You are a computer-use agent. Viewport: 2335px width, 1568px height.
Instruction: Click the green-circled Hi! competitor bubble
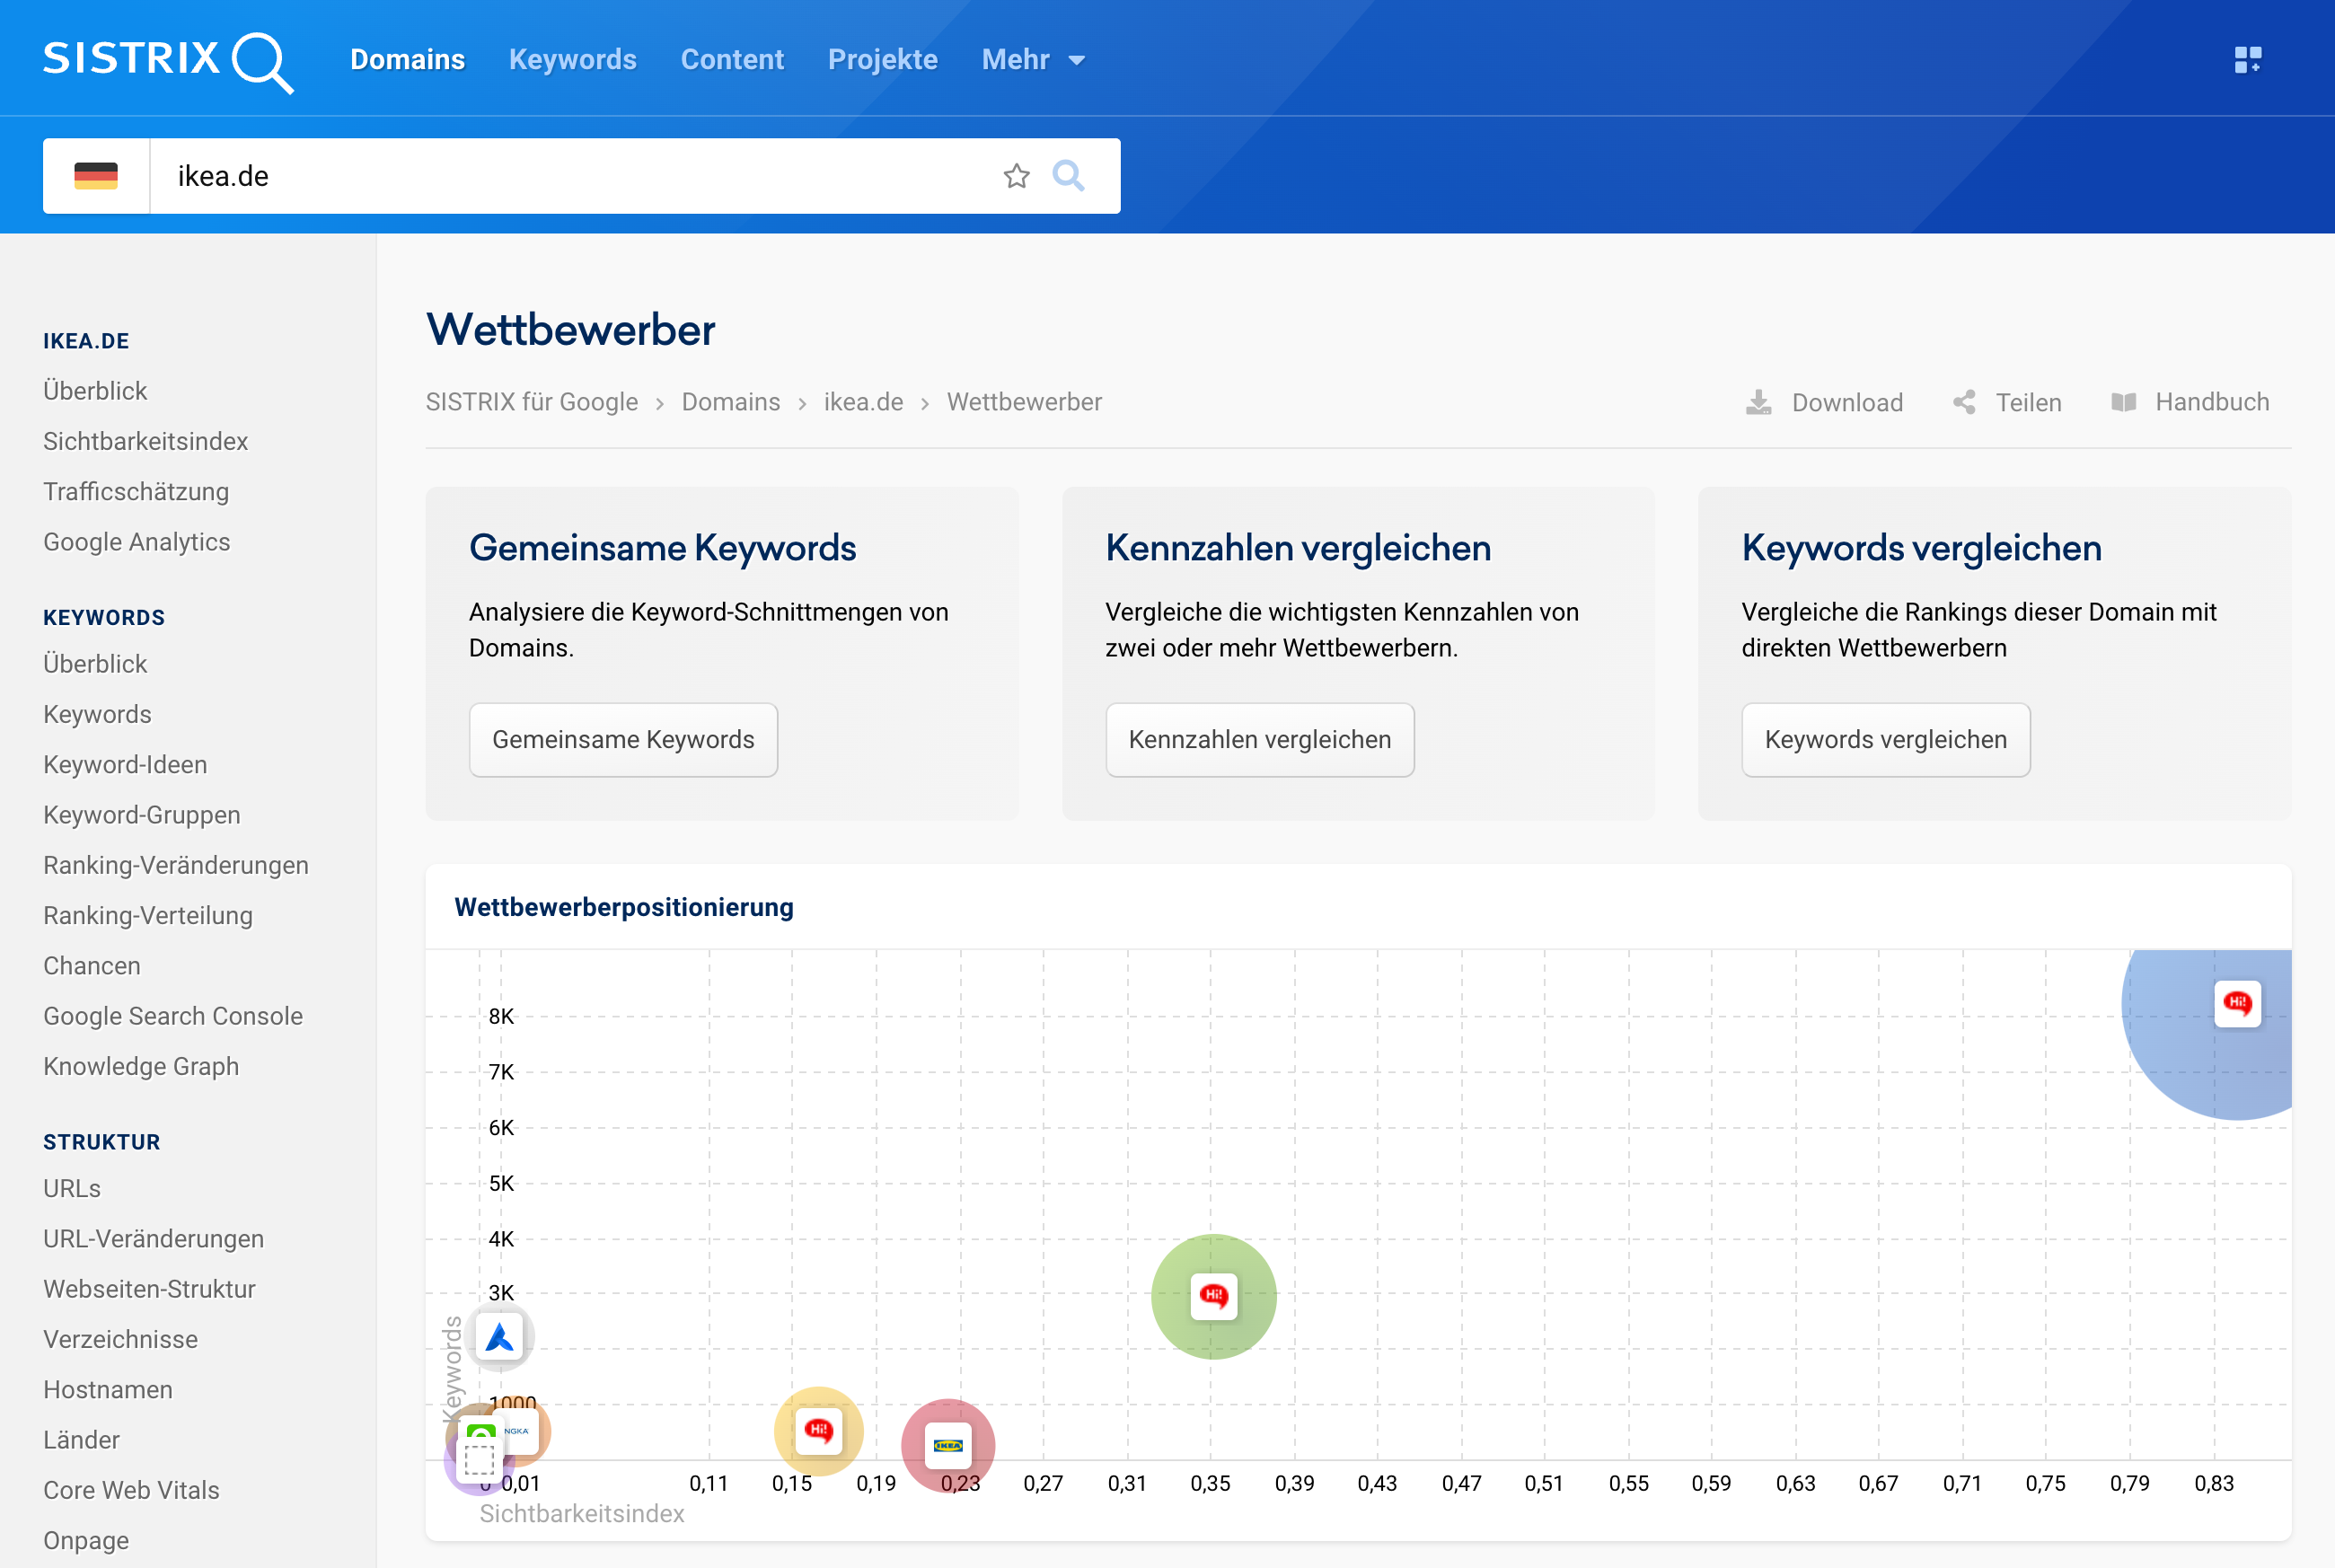click(x=1213, y=1296)
